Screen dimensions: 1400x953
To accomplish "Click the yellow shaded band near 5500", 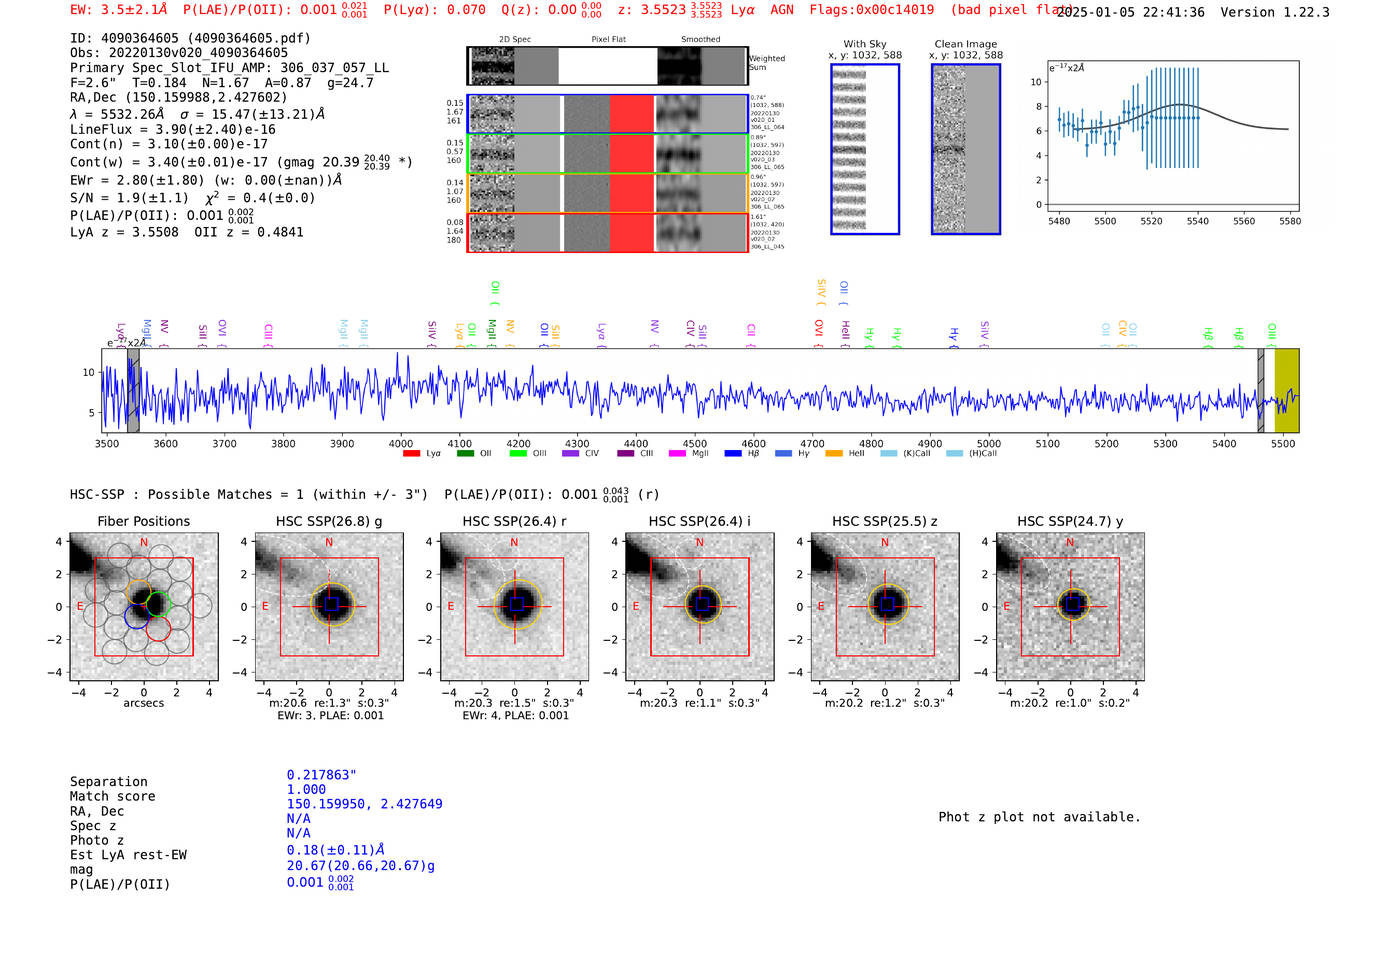I will (1287, 390).
